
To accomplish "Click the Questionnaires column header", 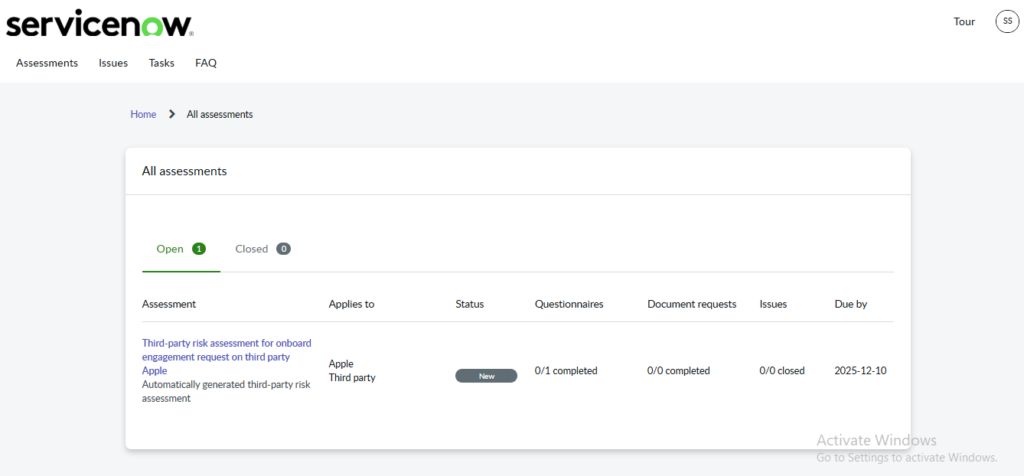I will pyautogui.click(x=568, y=304).
